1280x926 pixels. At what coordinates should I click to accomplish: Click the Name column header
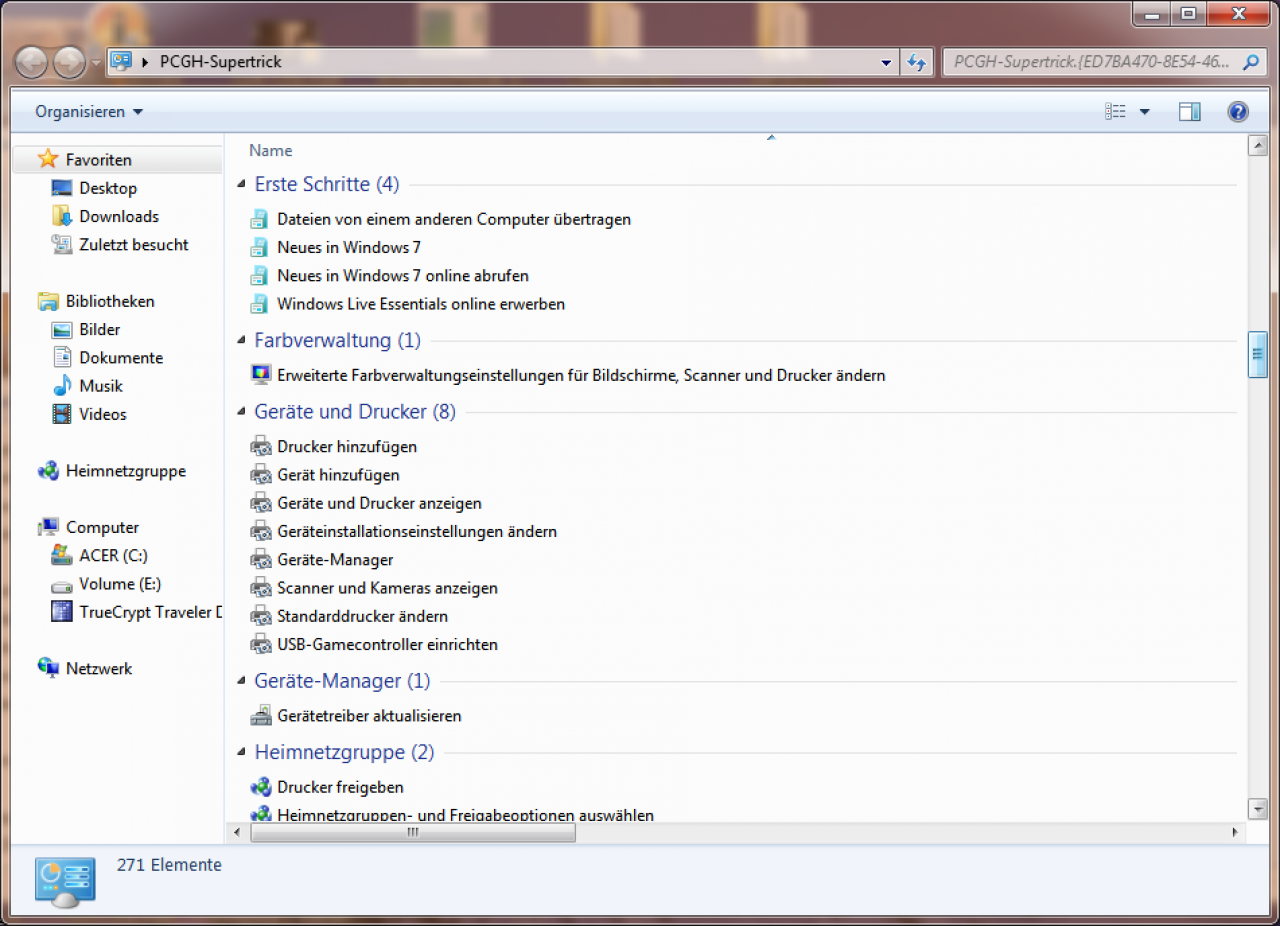tap(271, 150)
